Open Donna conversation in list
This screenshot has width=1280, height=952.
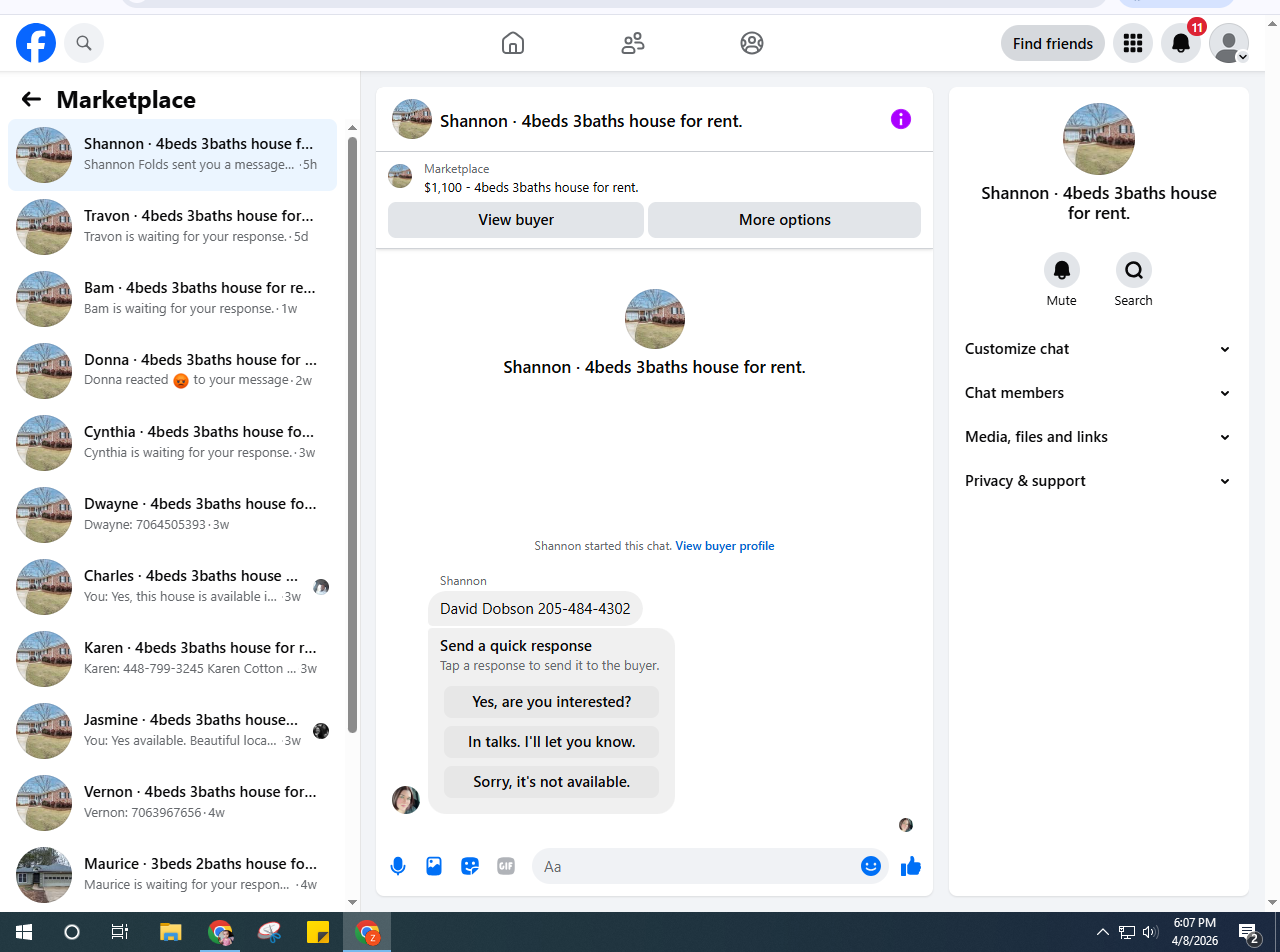click(173, 371)
